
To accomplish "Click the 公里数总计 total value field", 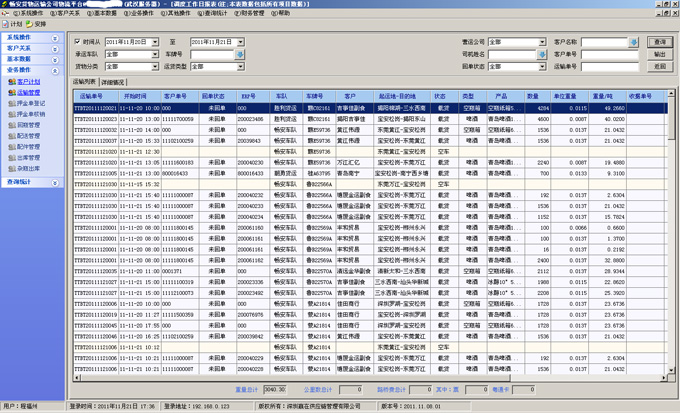I will pos(350,390).
